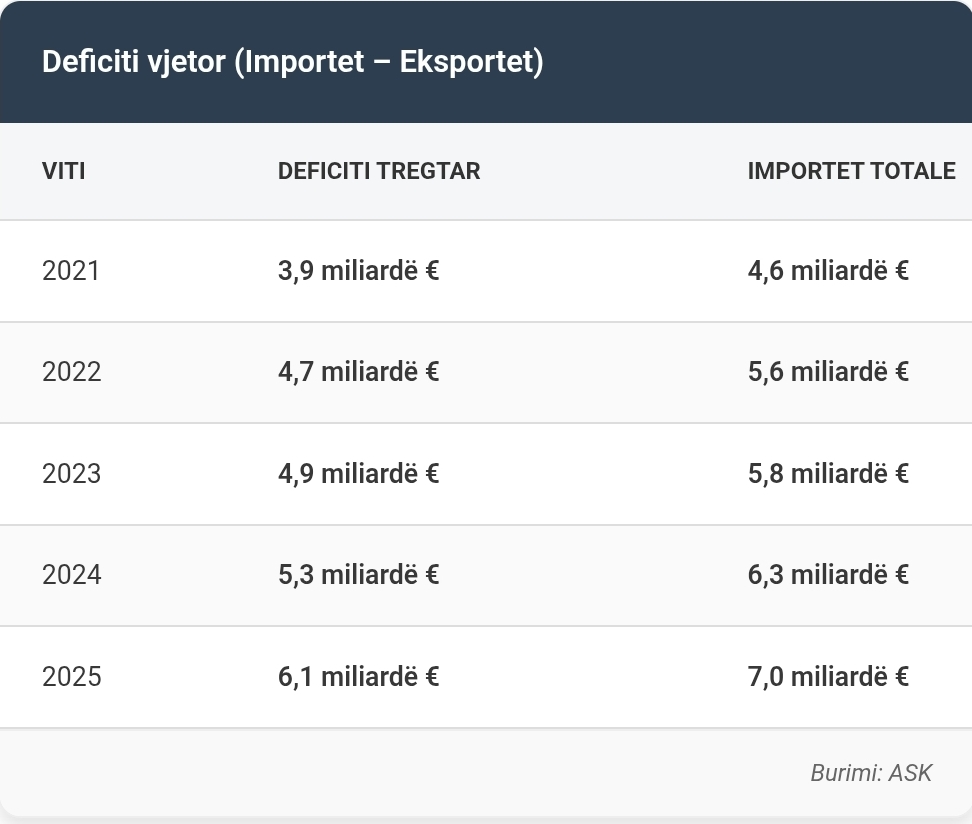This screenshot has width=972, height=824.
Task: Click the 2022 year cell
Action: coord(71,372)
